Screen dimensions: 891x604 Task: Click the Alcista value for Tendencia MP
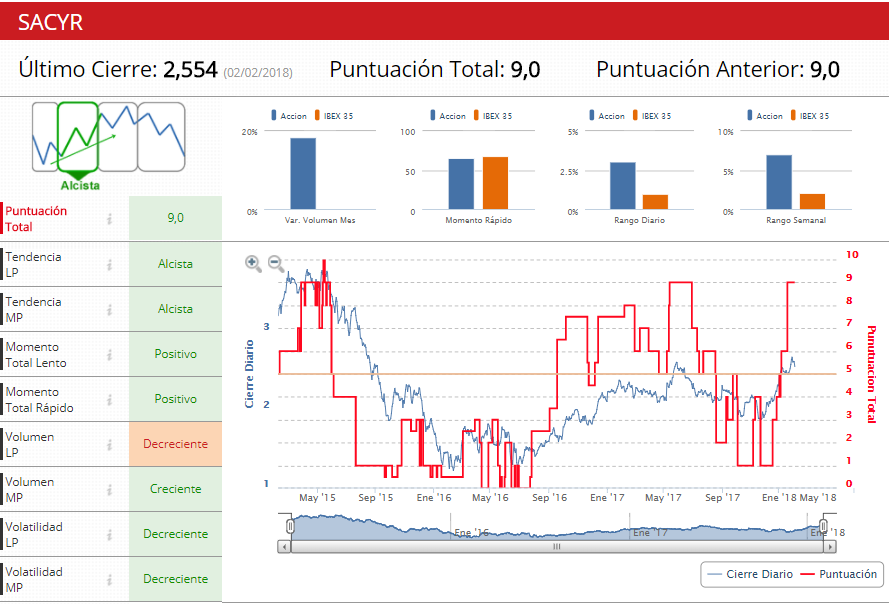click(176, 309)
